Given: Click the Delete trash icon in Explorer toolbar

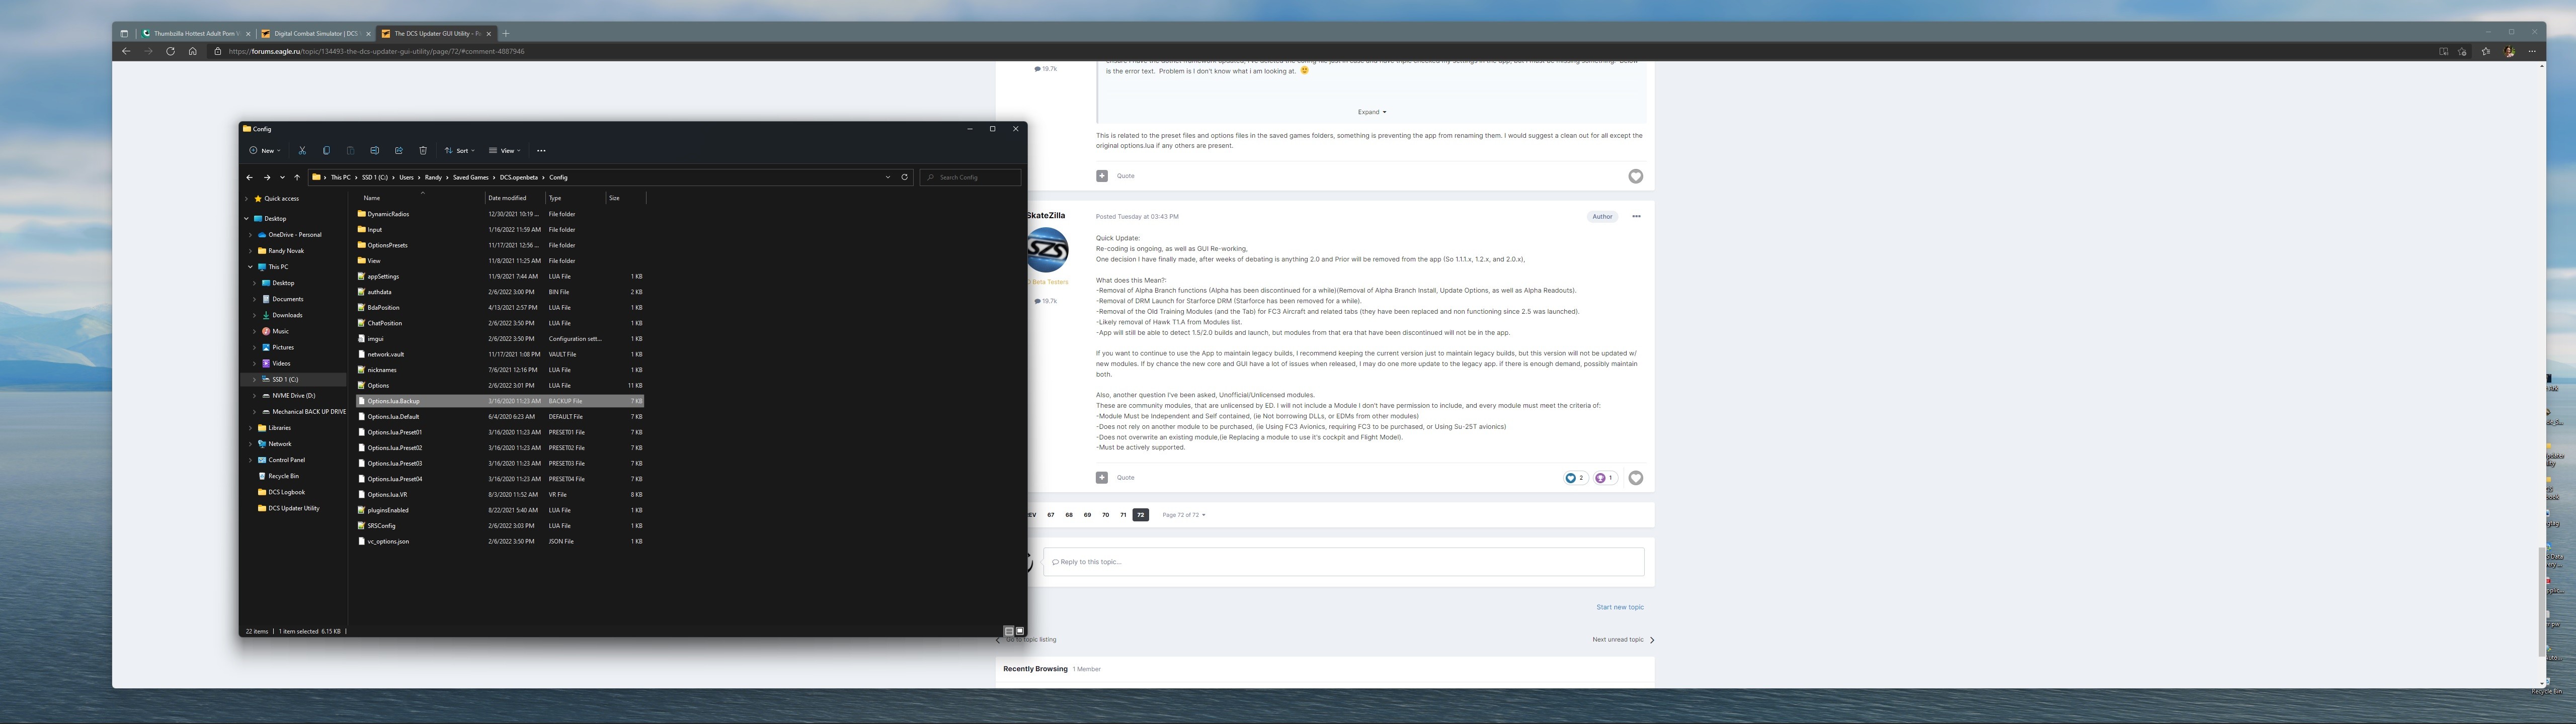Looking at the screenshot, I should [x=423, y=151].
